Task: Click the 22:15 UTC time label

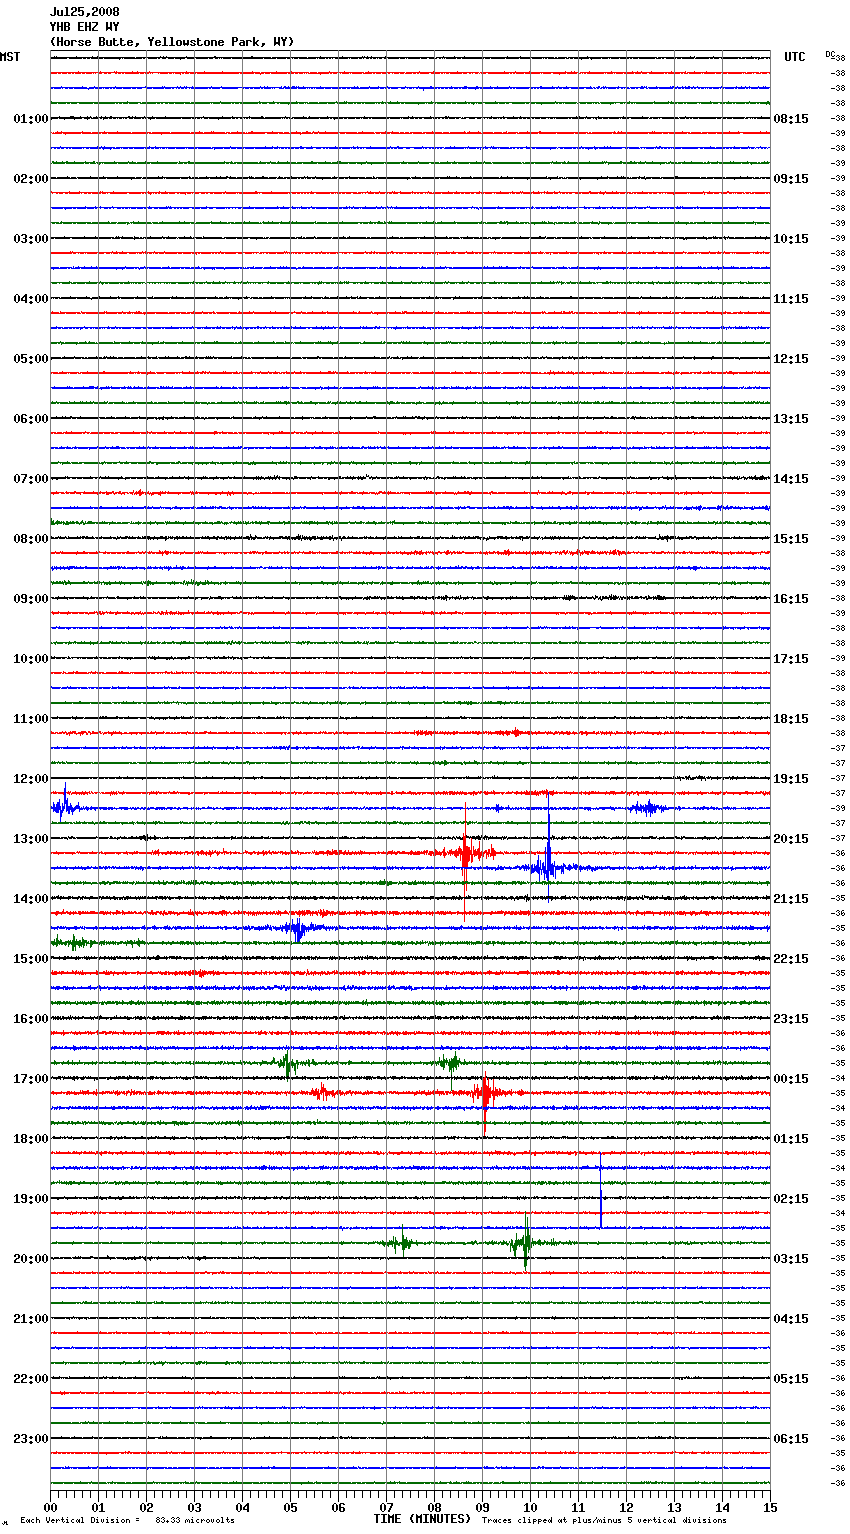Action: (x=791, y=959)
